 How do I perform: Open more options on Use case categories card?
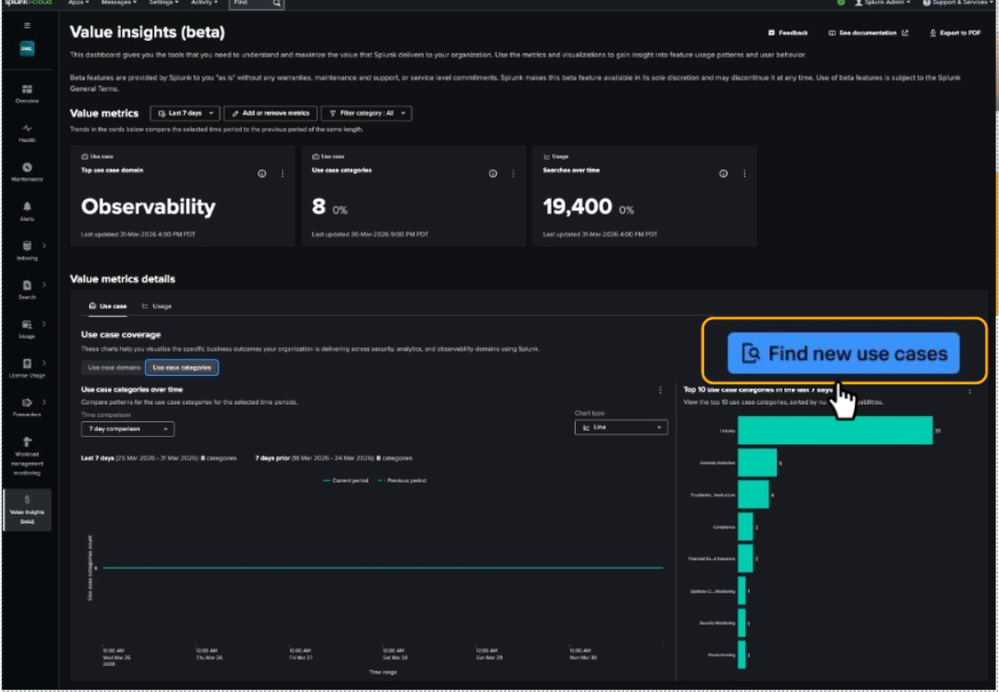coord(513,173)
